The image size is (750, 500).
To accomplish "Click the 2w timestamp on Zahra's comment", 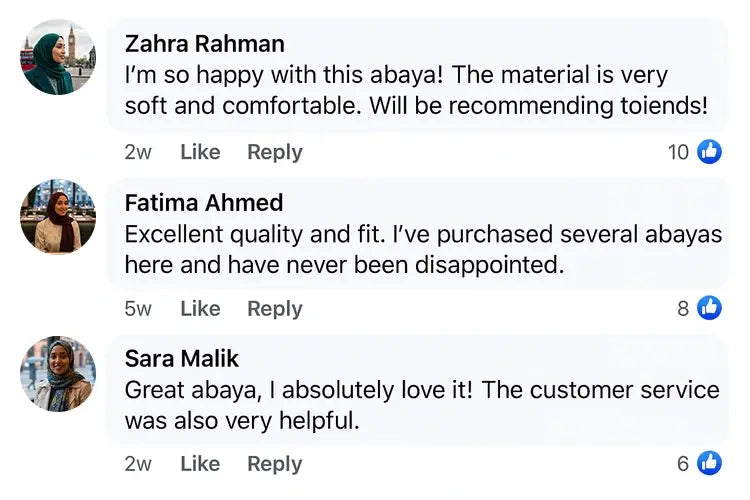I will click(138, 152).
